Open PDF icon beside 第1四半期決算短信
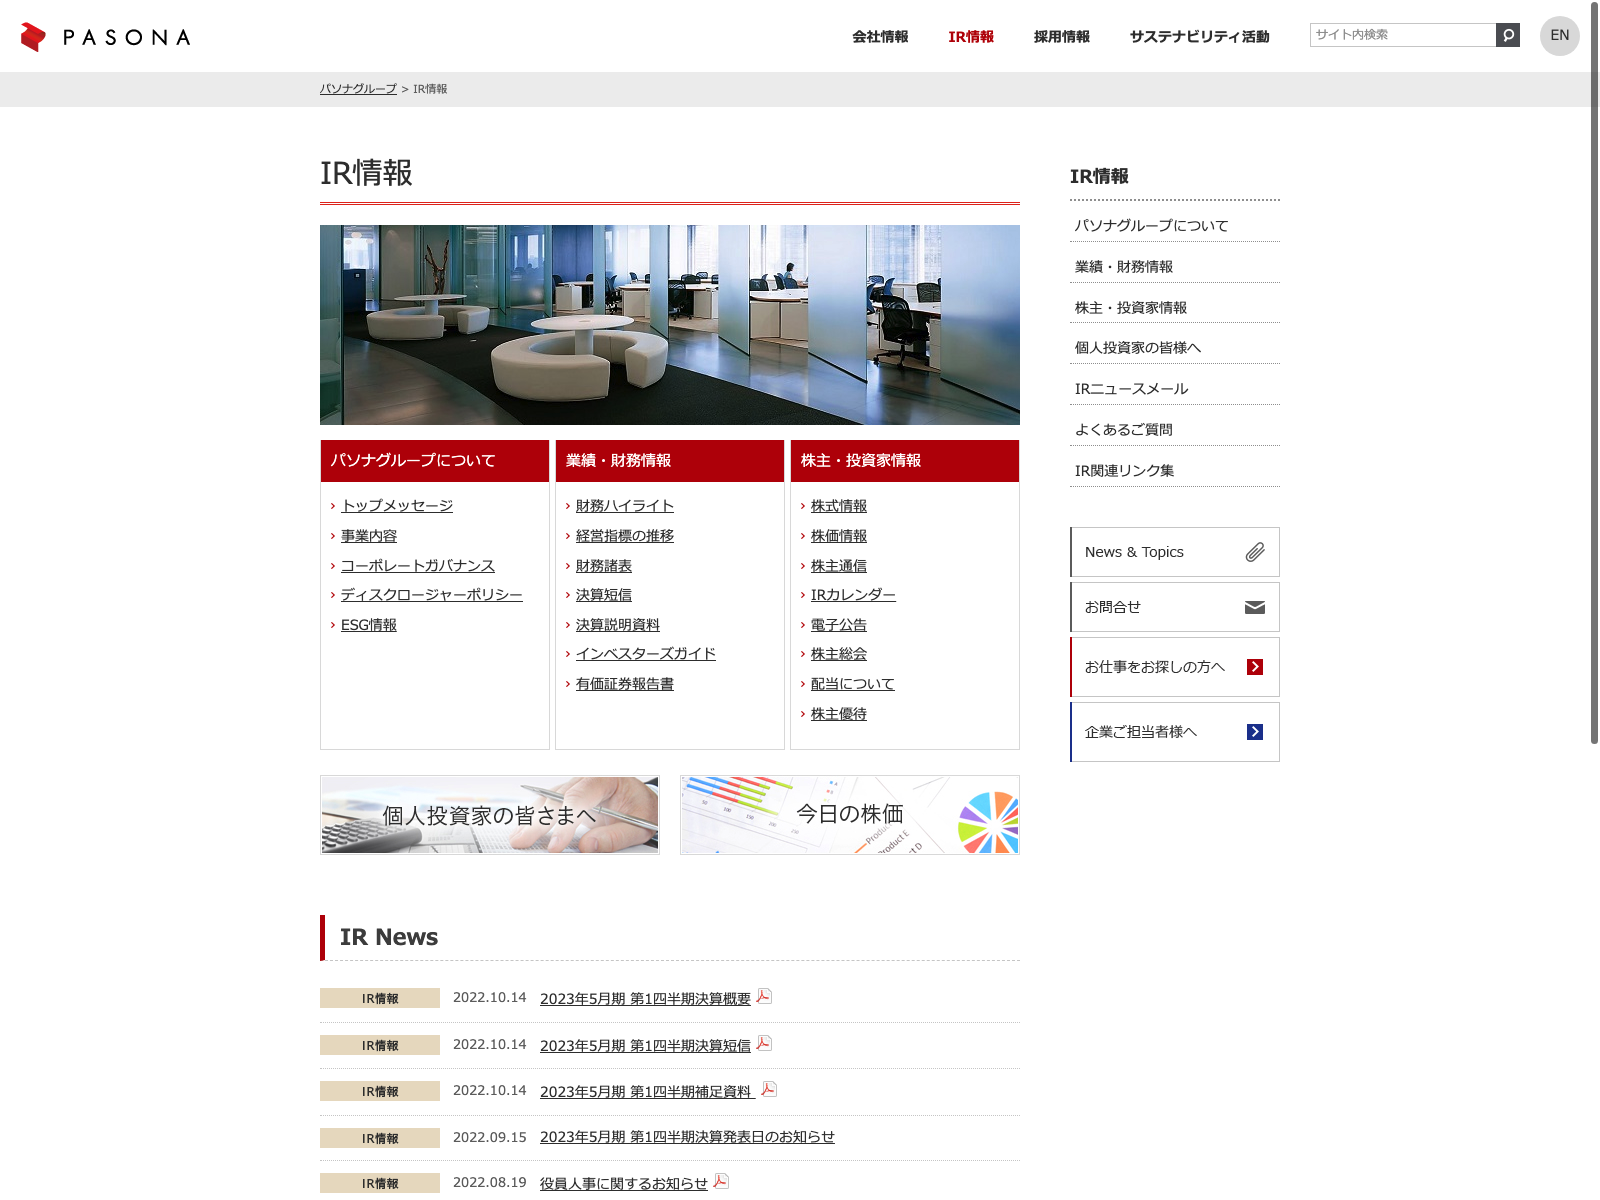Viewport: 1600px width, 1200px height. click(x=764, y=1044)
